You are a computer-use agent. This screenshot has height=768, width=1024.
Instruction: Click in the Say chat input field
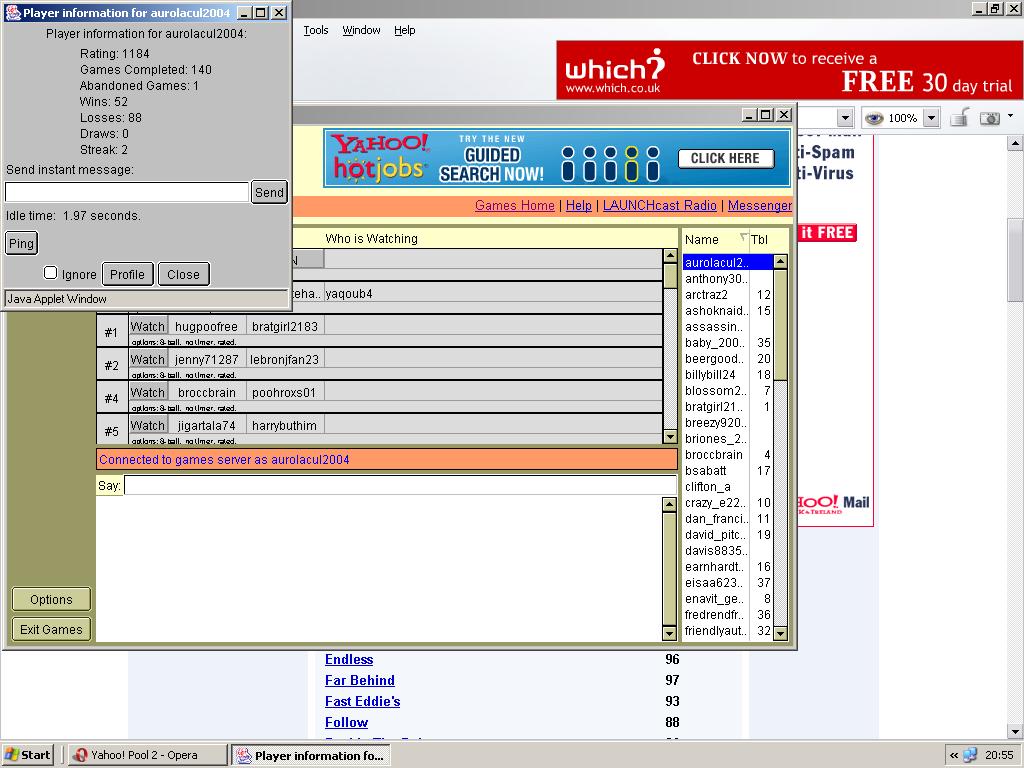(400, 486)
